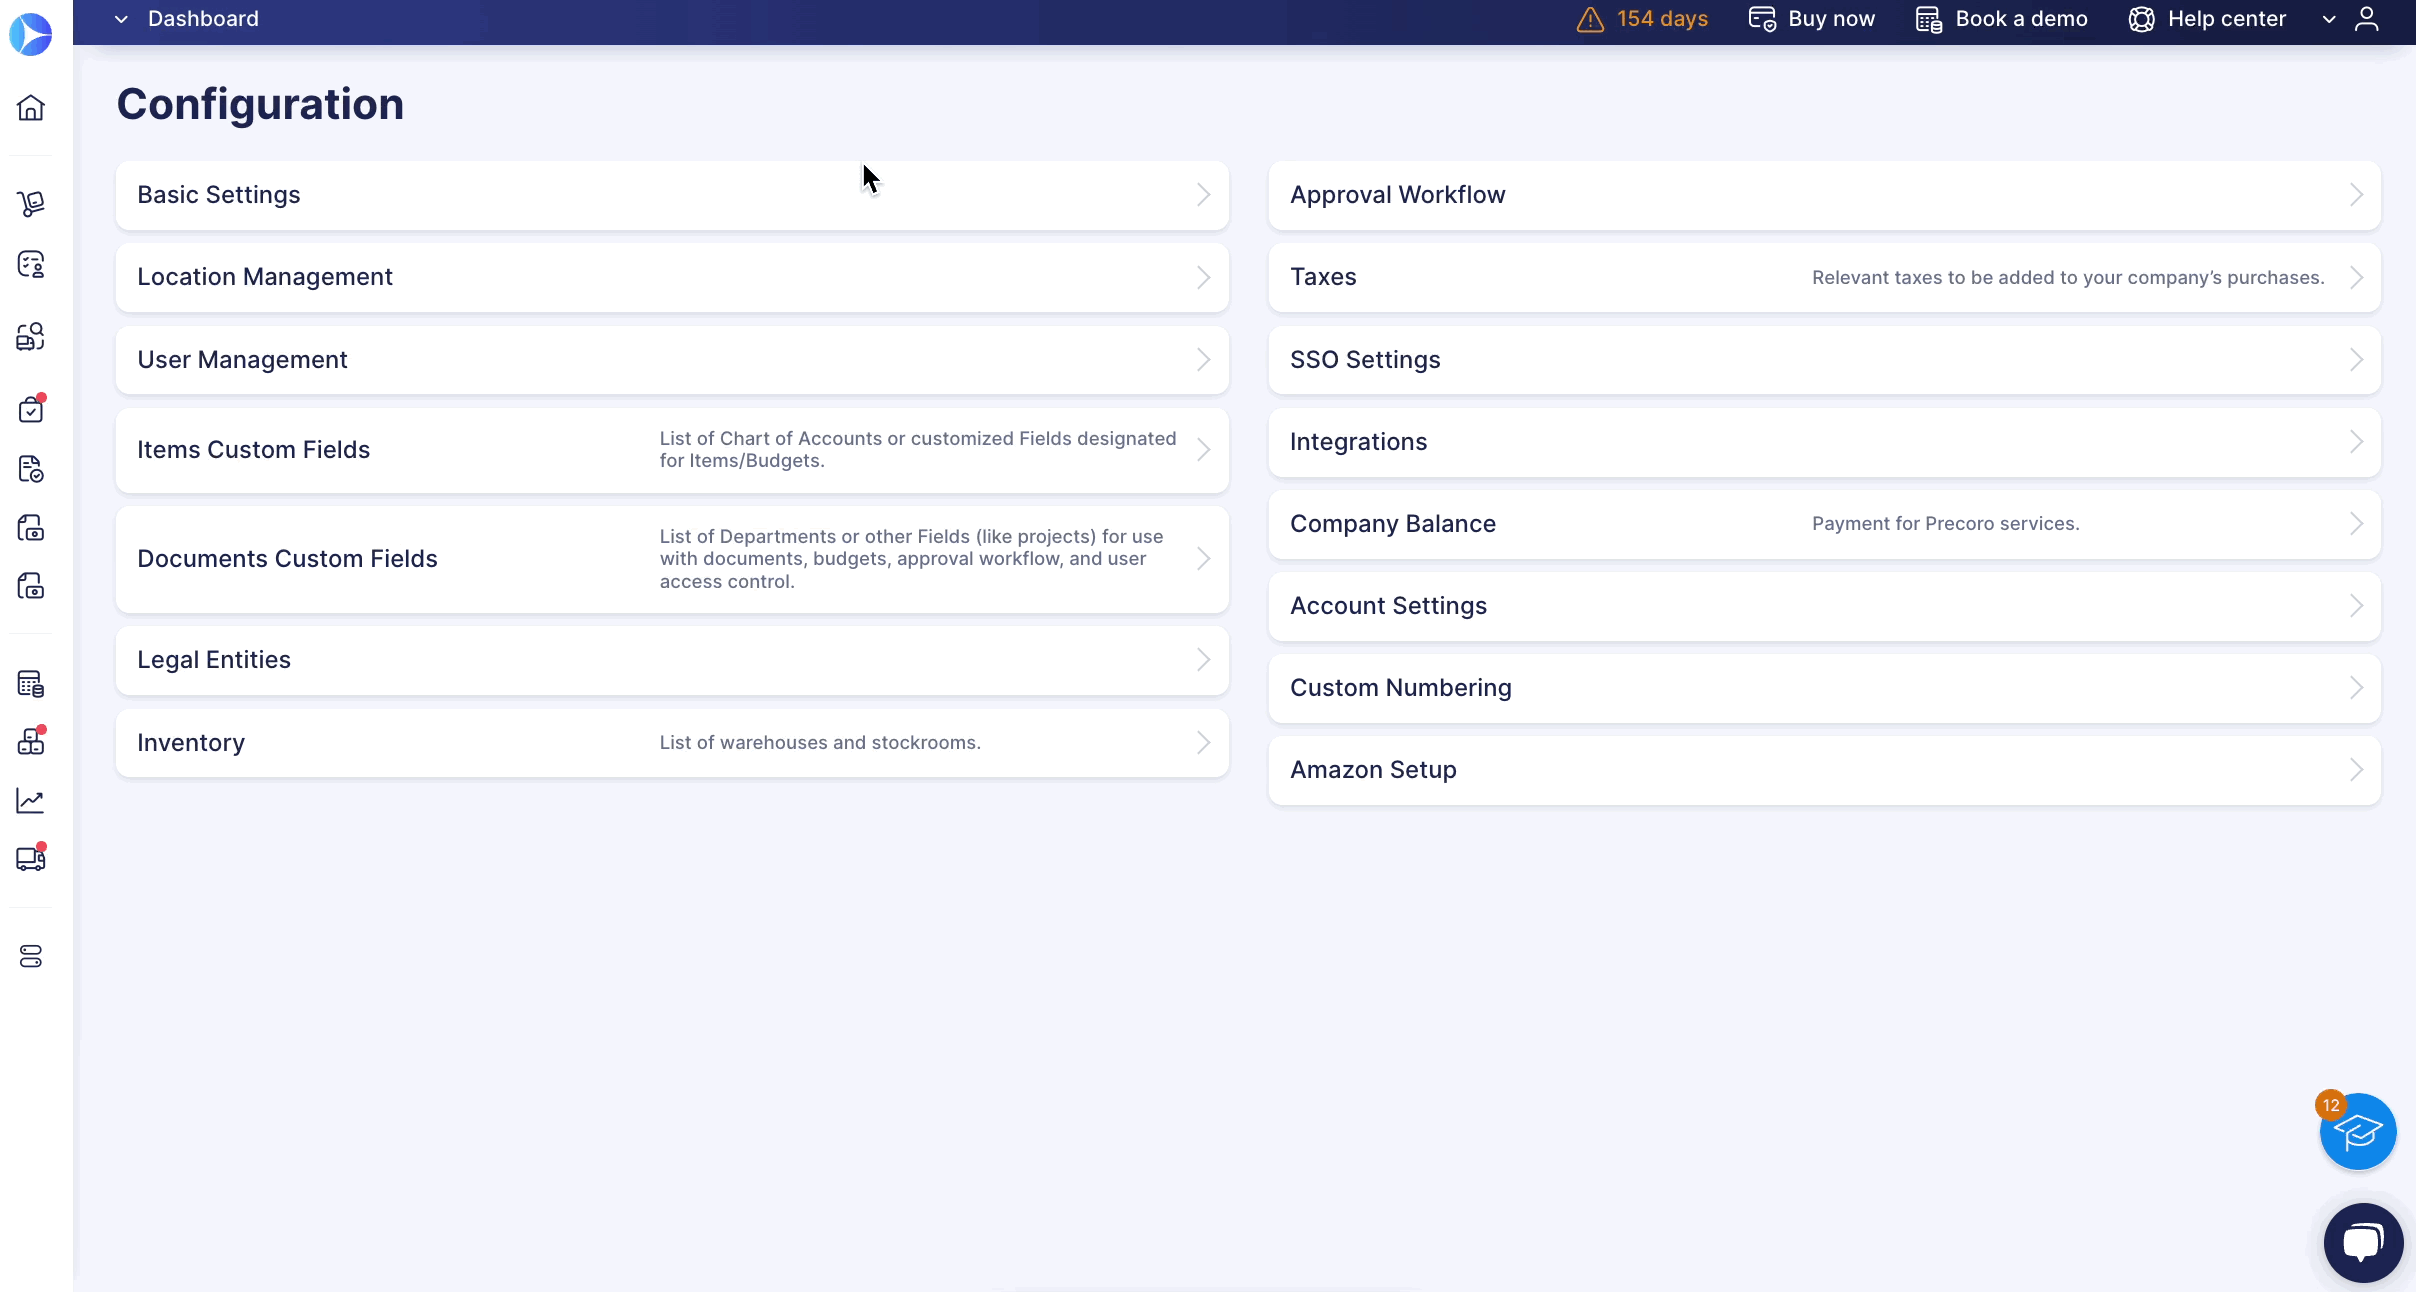
Task: Open the Inventory configuration
Action: point(672,743)
